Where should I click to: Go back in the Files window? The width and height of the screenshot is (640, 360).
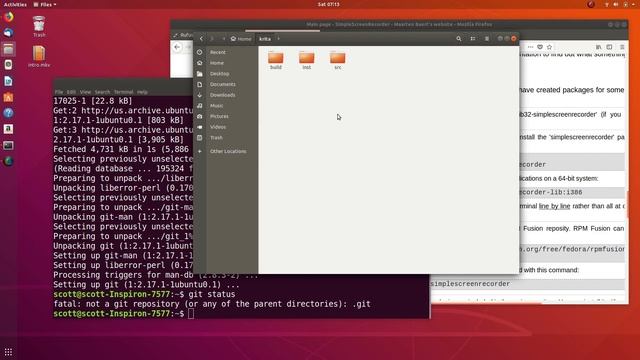click(x=201, y=39)
